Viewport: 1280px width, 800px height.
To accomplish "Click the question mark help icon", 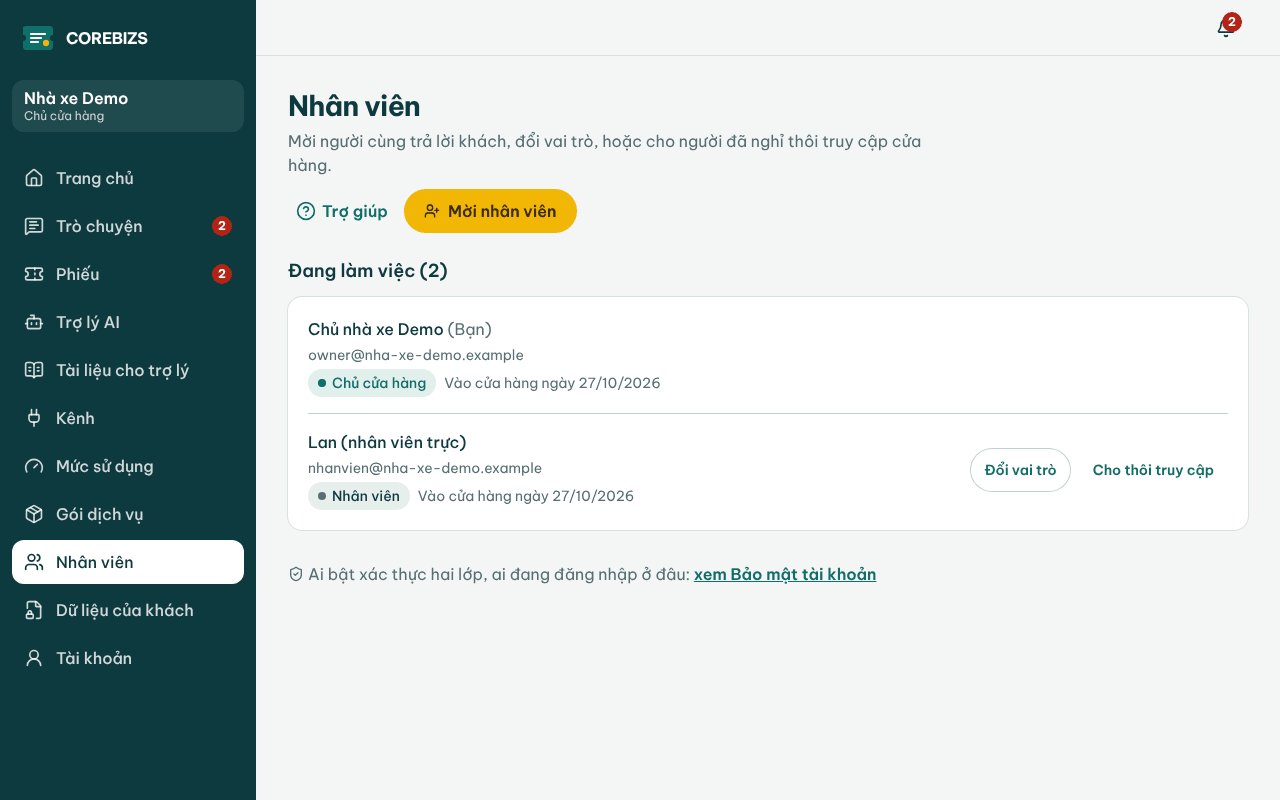I will point(306,211).
